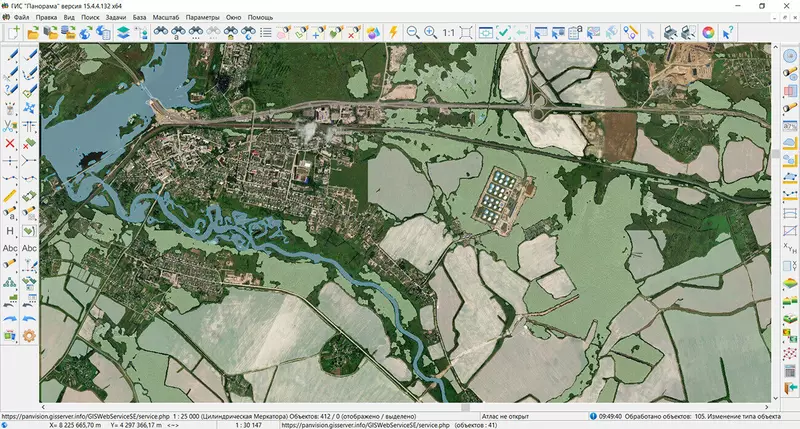Click the globe with refresh arrows icon

[x=85, y=32]
